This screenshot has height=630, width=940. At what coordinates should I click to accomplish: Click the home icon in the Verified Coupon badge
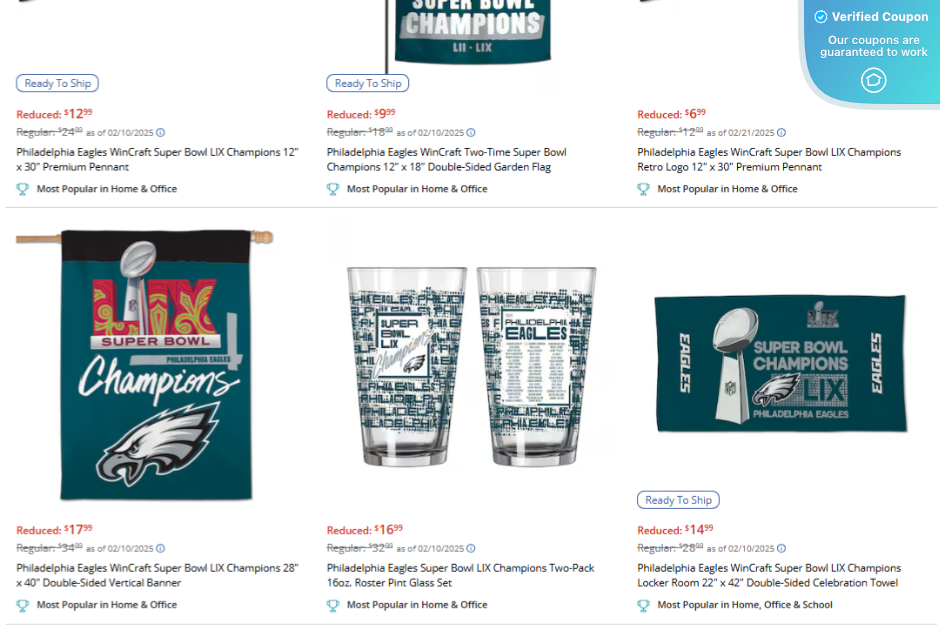click(872, 79)
